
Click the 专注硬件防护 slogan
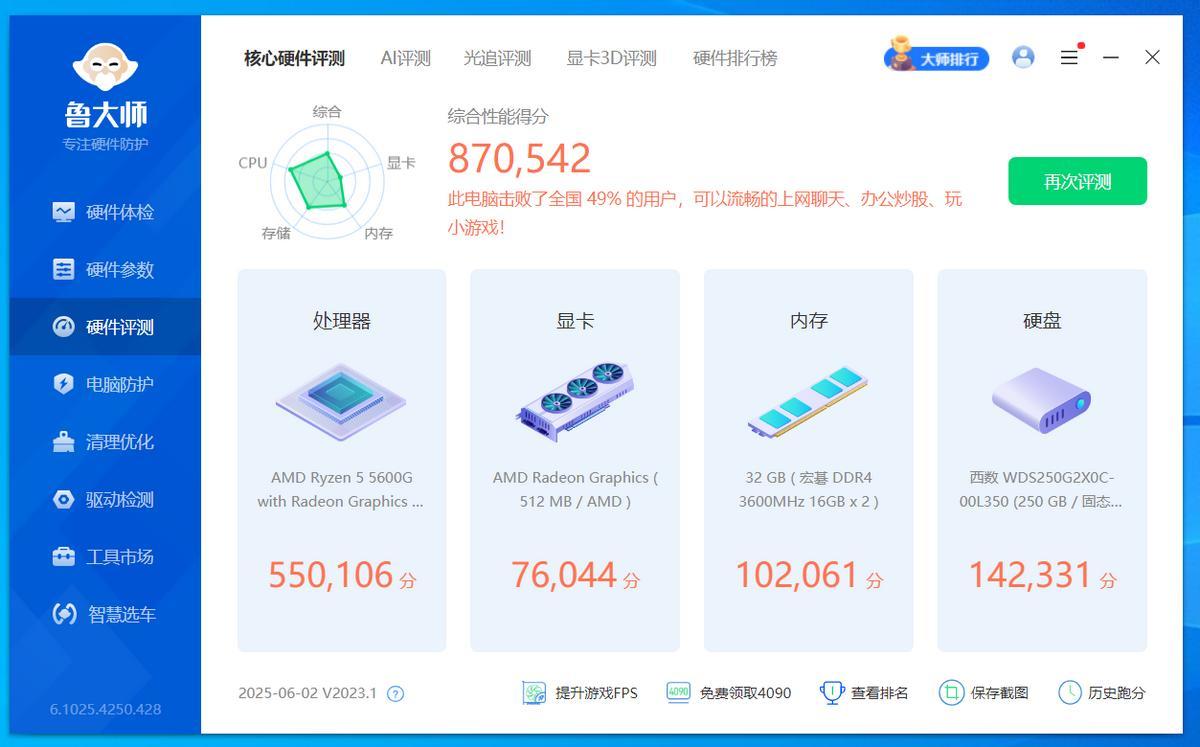pyautogui.click(x=105, y=144)
